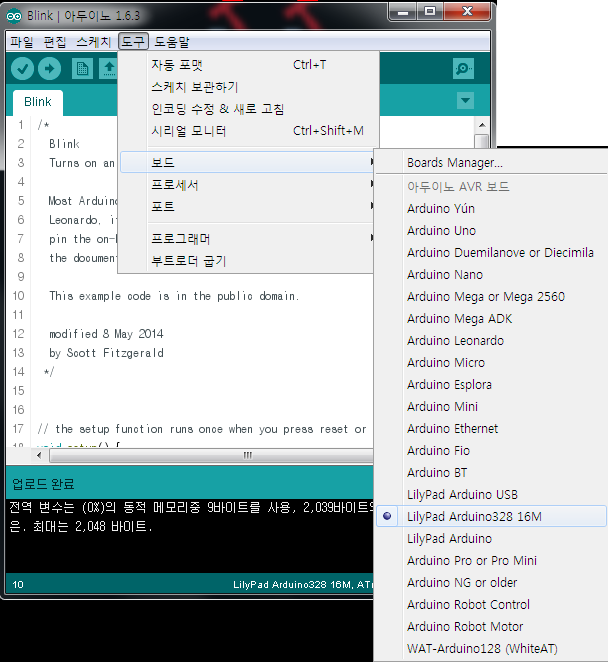Select Arduino Nano board
Image resolution: width=608 pixels, height=662 pixels.
[491, 274]
